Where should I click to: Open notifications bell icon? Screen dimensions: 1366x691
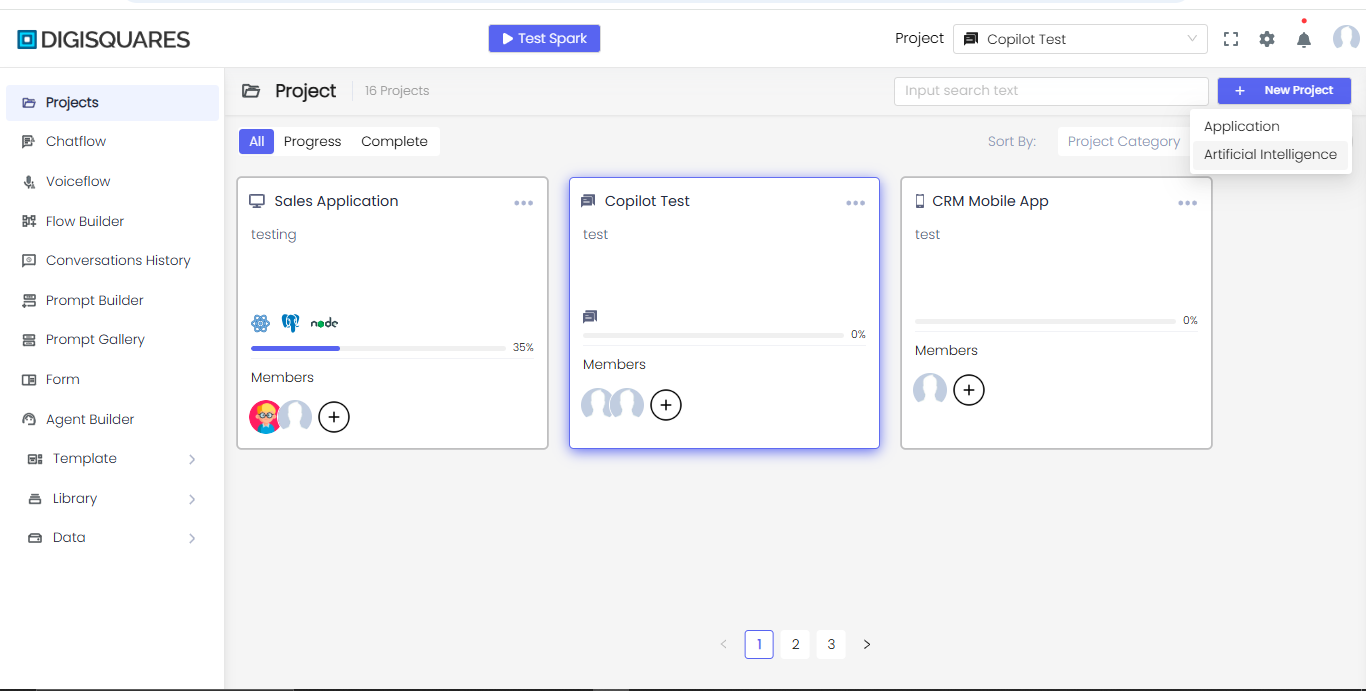click(1304, 39)
